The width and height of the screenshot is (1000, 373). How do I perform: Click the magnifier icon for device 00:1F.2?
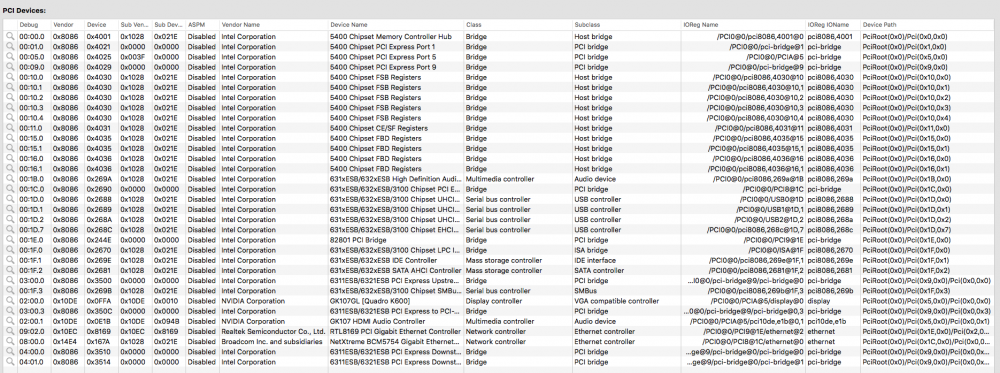click(x=10, y=271)
